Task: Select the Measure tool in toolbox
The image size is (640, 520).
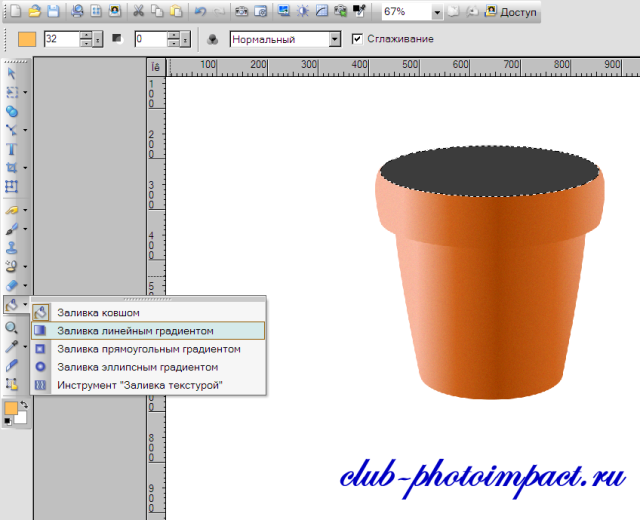Action: 11,365
